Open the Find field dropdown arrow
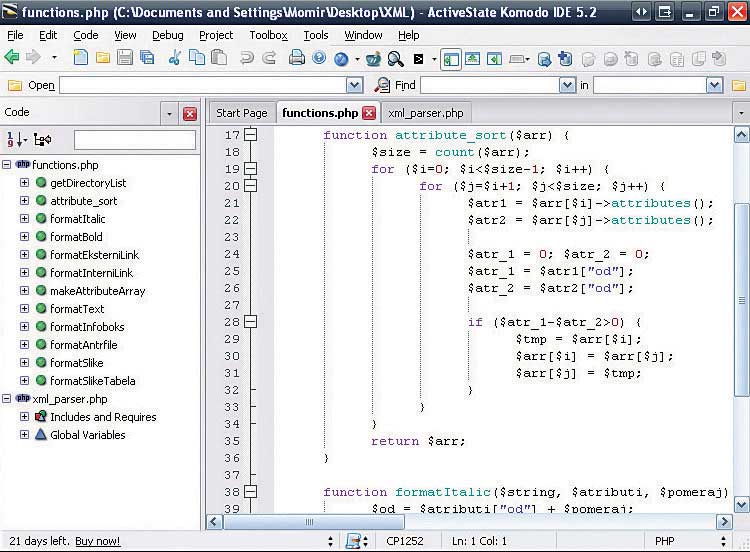The image size is (750, 552). [567, 86]
